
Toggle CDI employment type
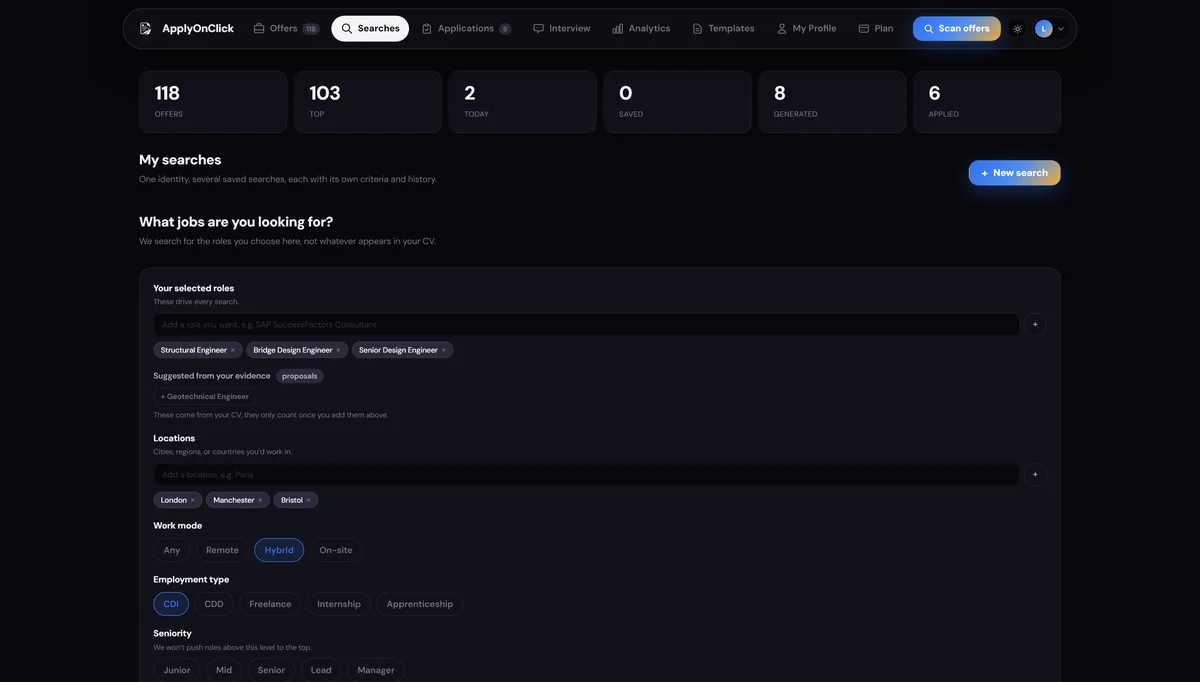(x=171, y=604)
